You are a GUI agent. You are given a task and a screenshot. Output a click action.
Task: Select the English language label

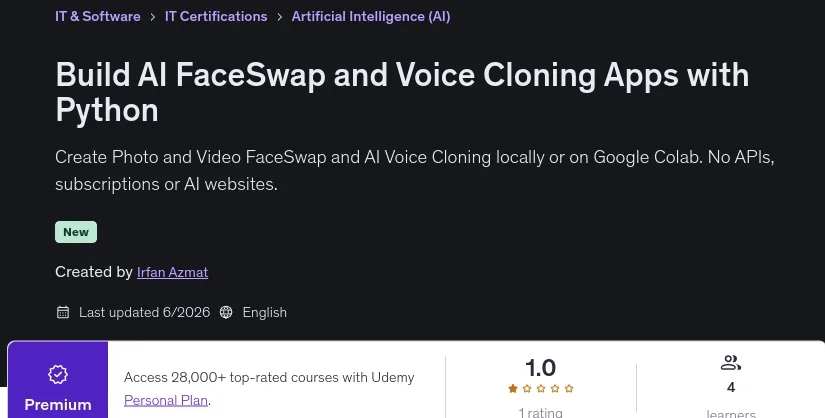pyautogui.click(x=265, y=312)
